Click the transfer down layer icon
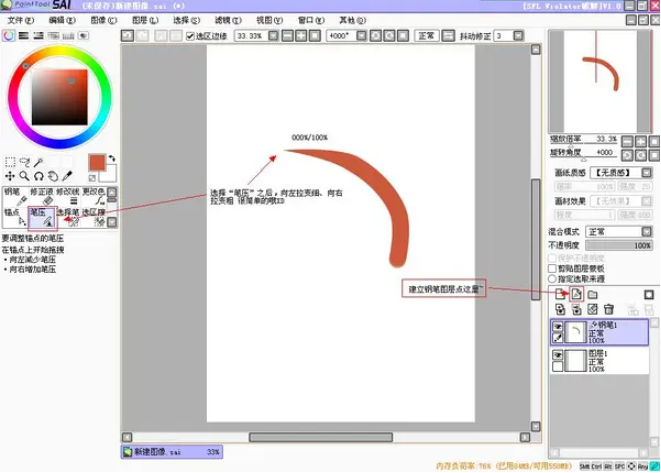 (x=560, y=309)
